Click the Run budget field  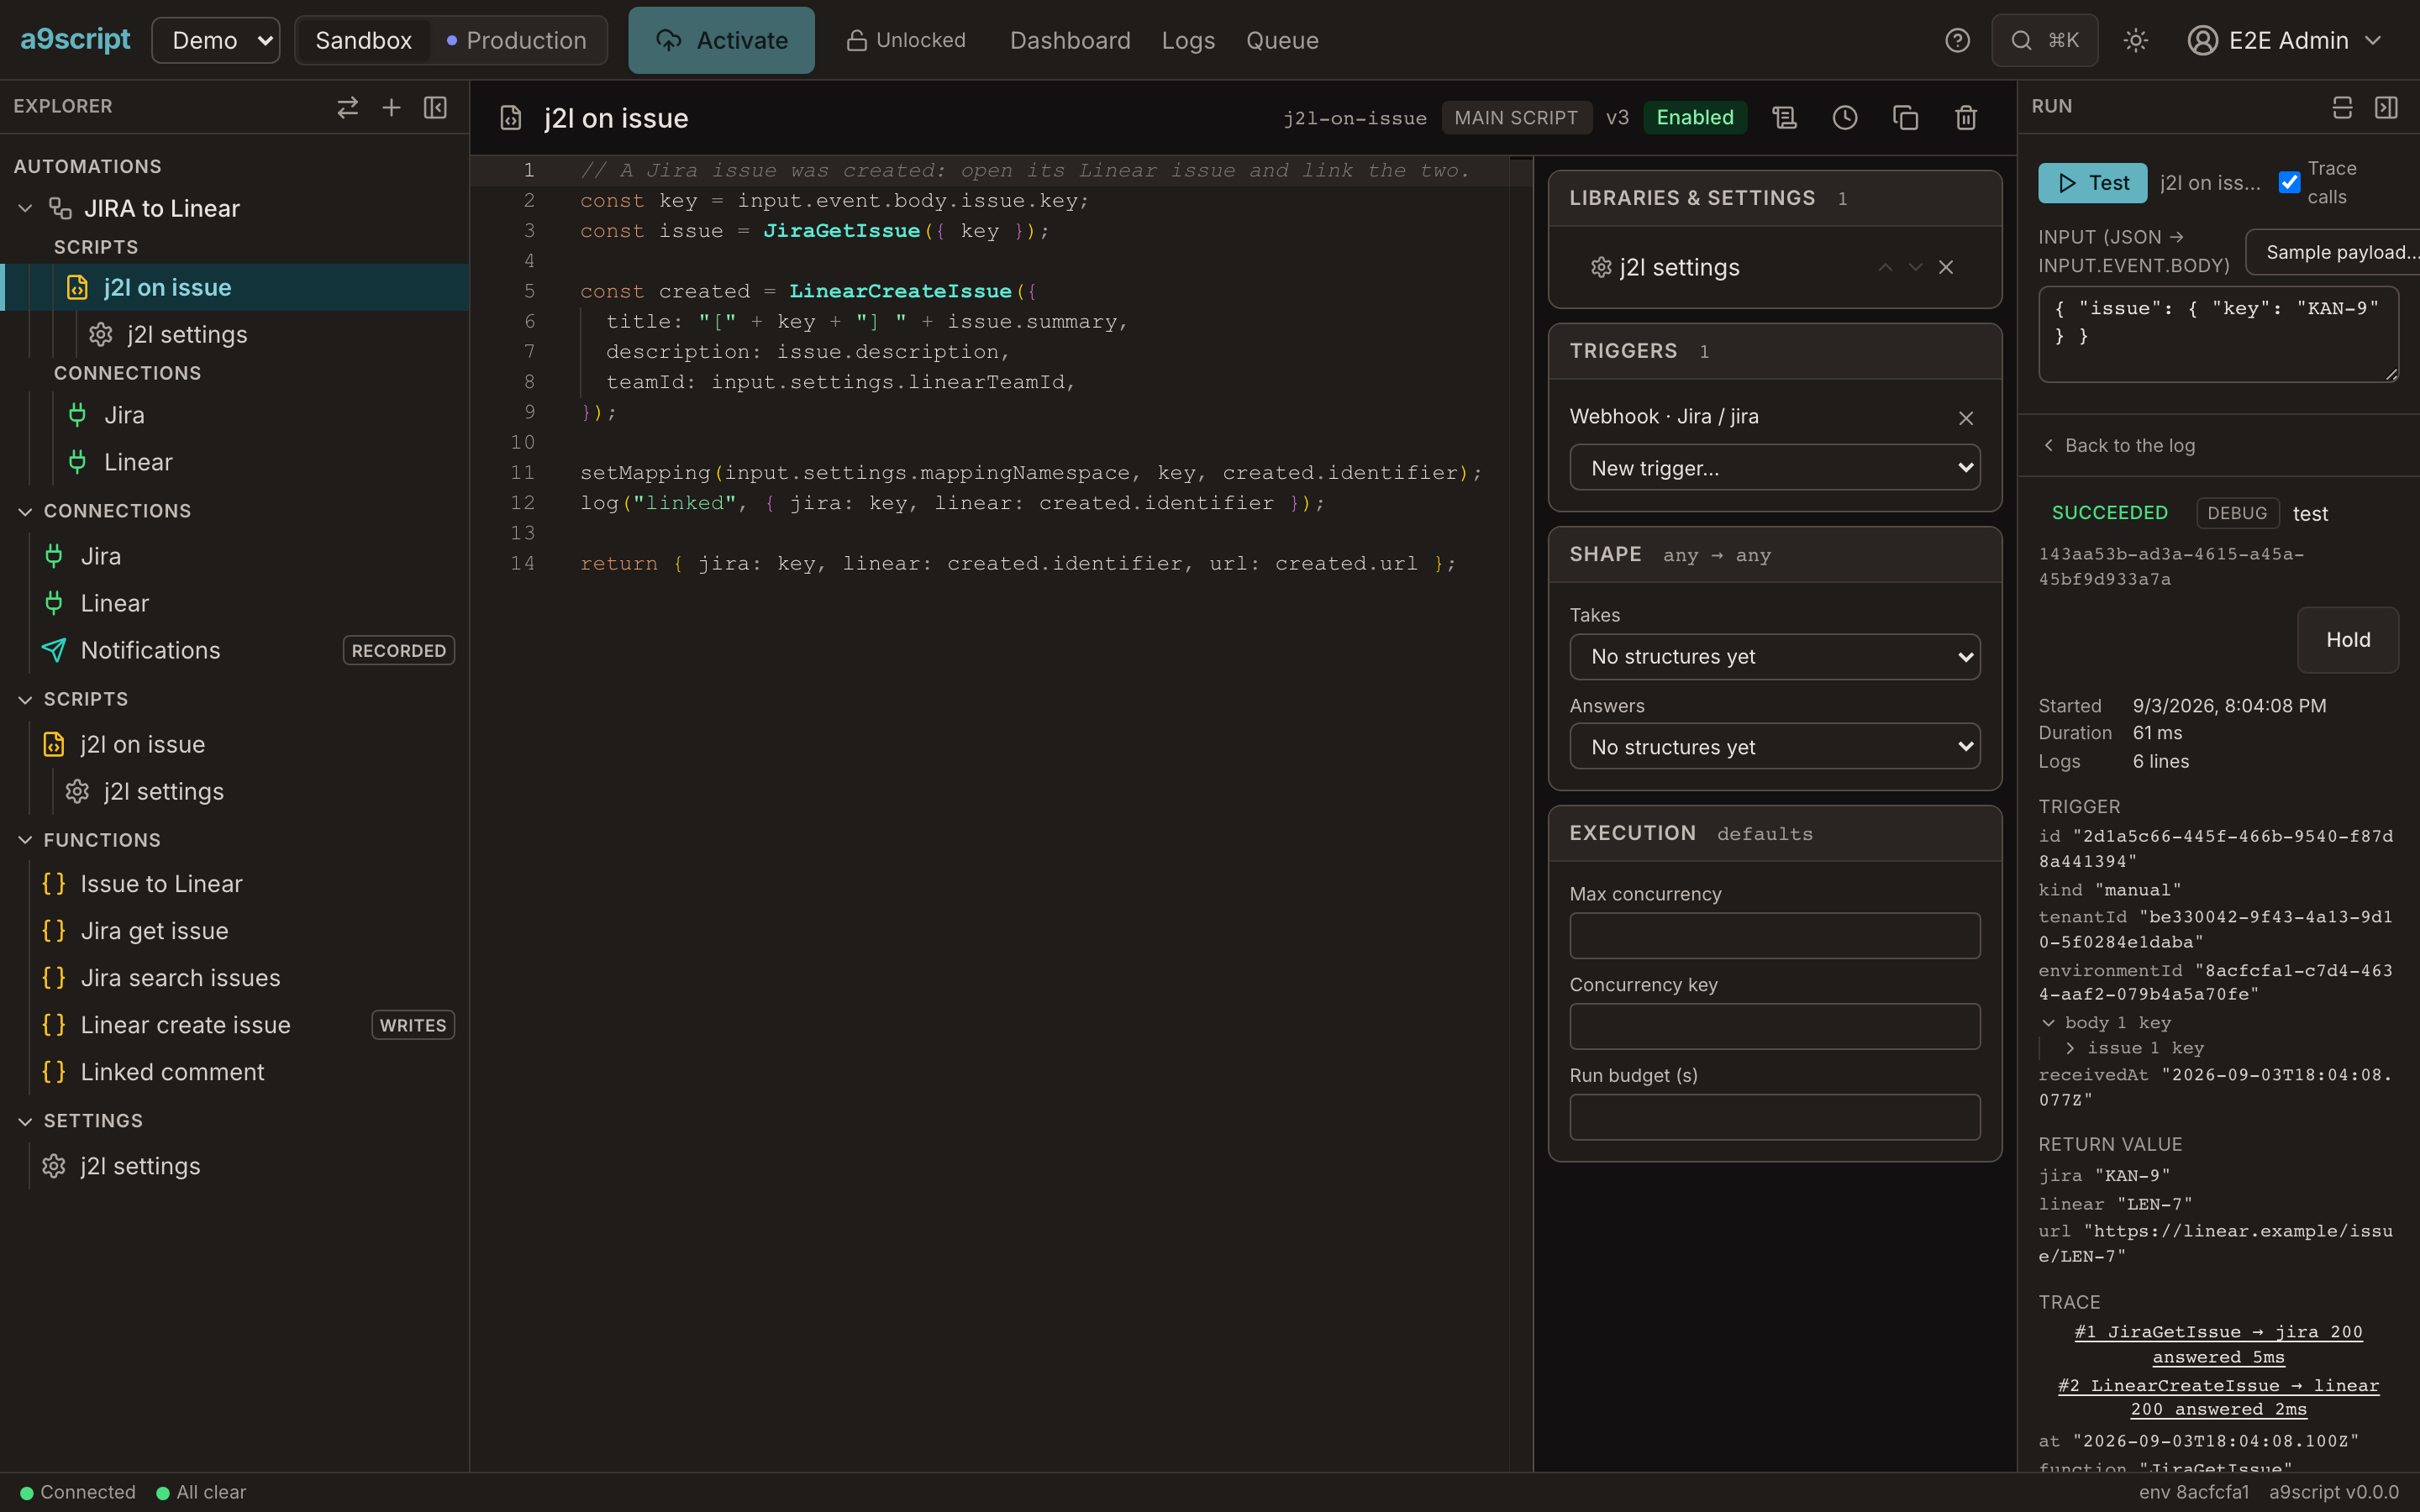click(1775, 1117)
